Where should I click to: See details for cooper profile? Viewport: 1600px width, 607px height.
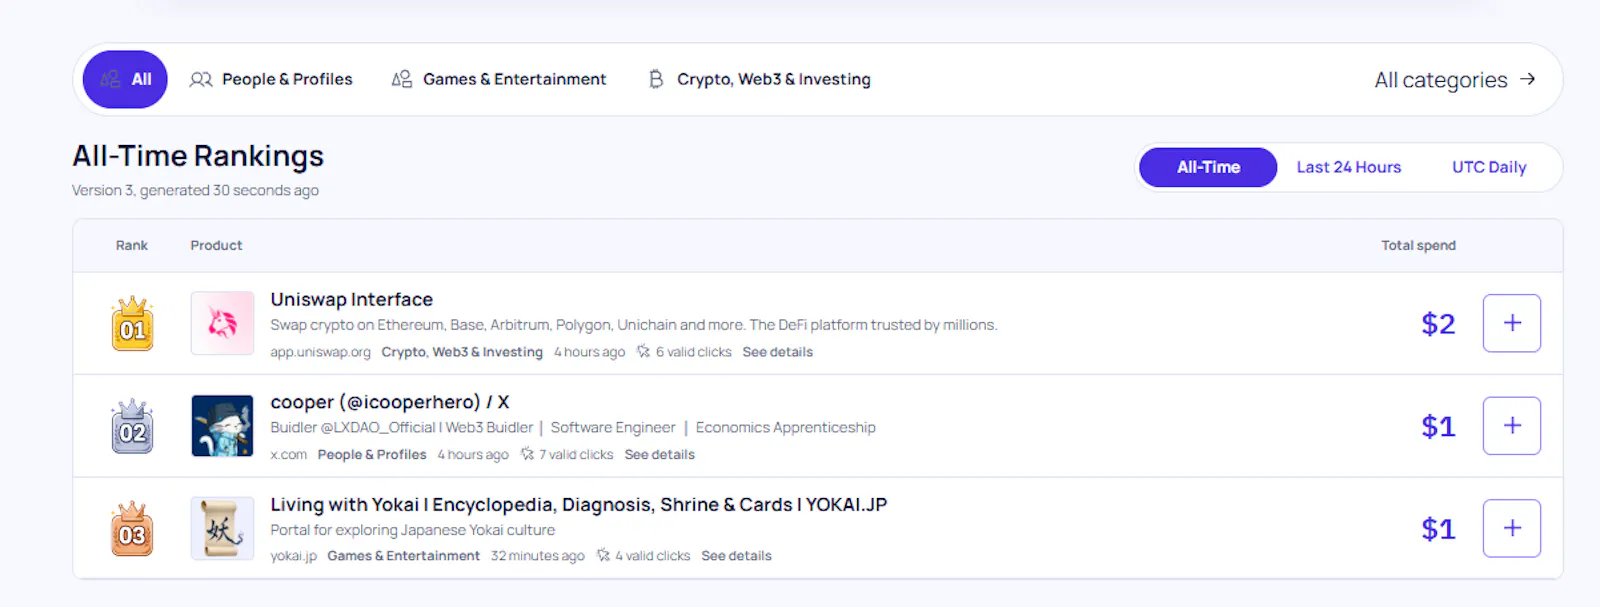pos(659,454)
